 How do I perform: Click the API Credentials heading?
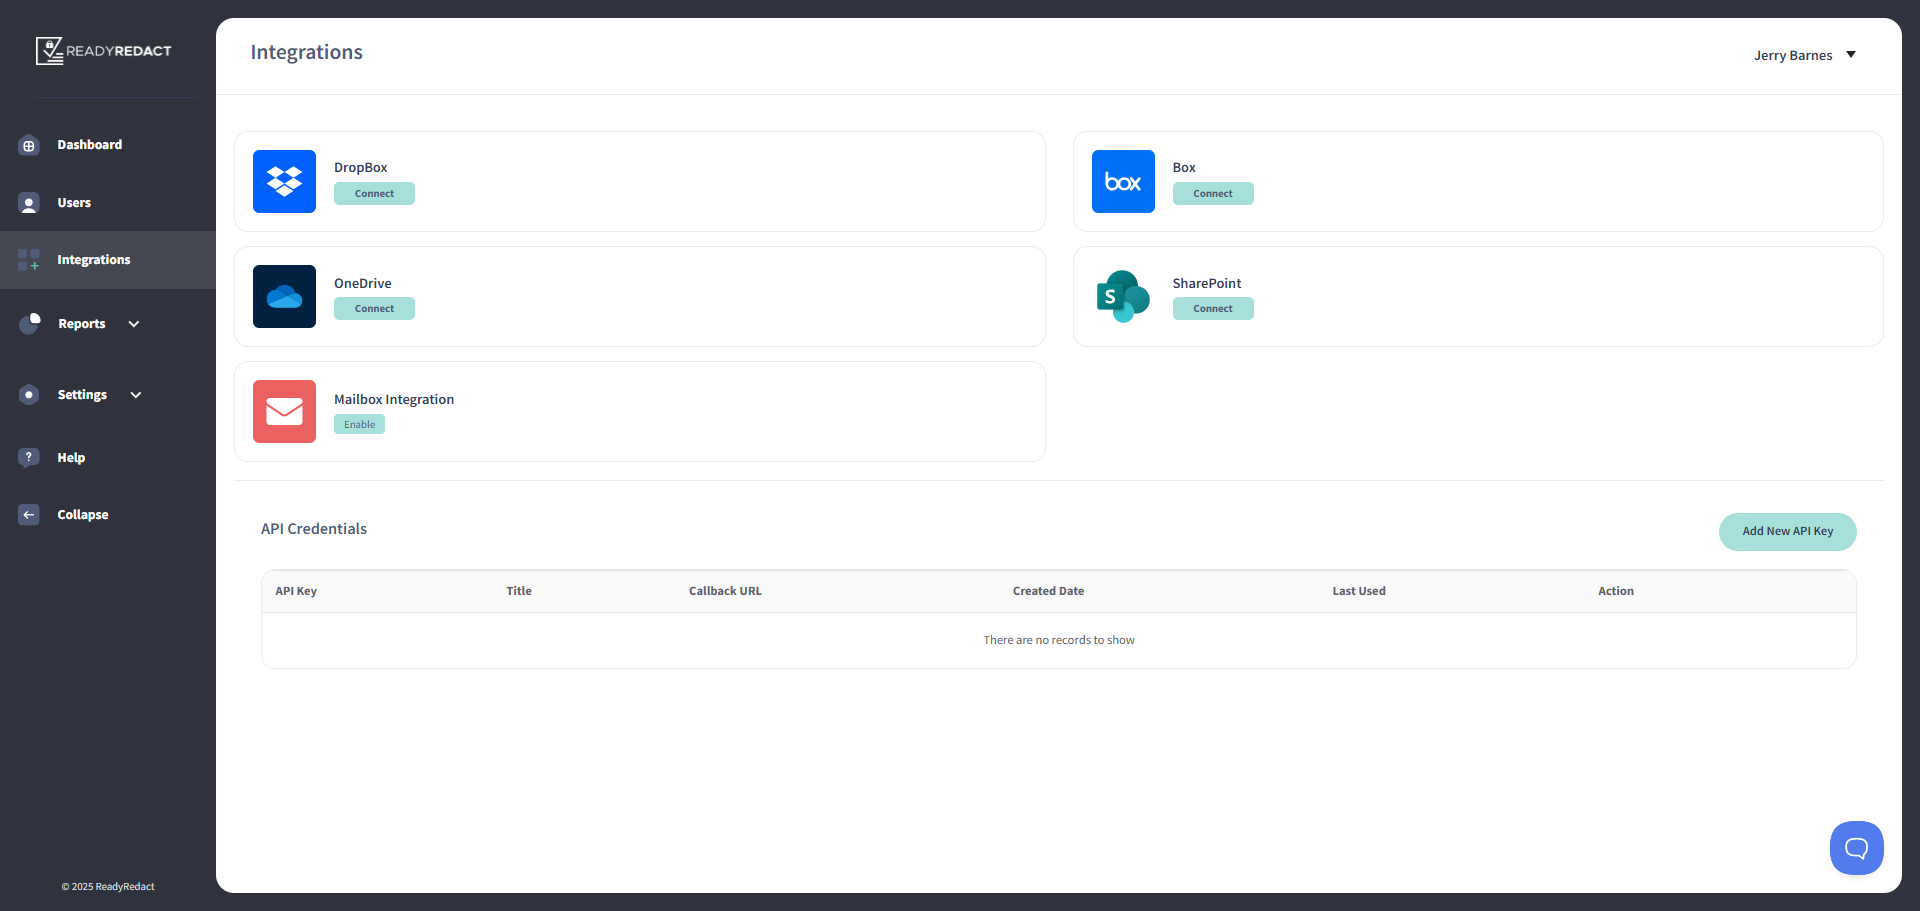click(314, 529)
